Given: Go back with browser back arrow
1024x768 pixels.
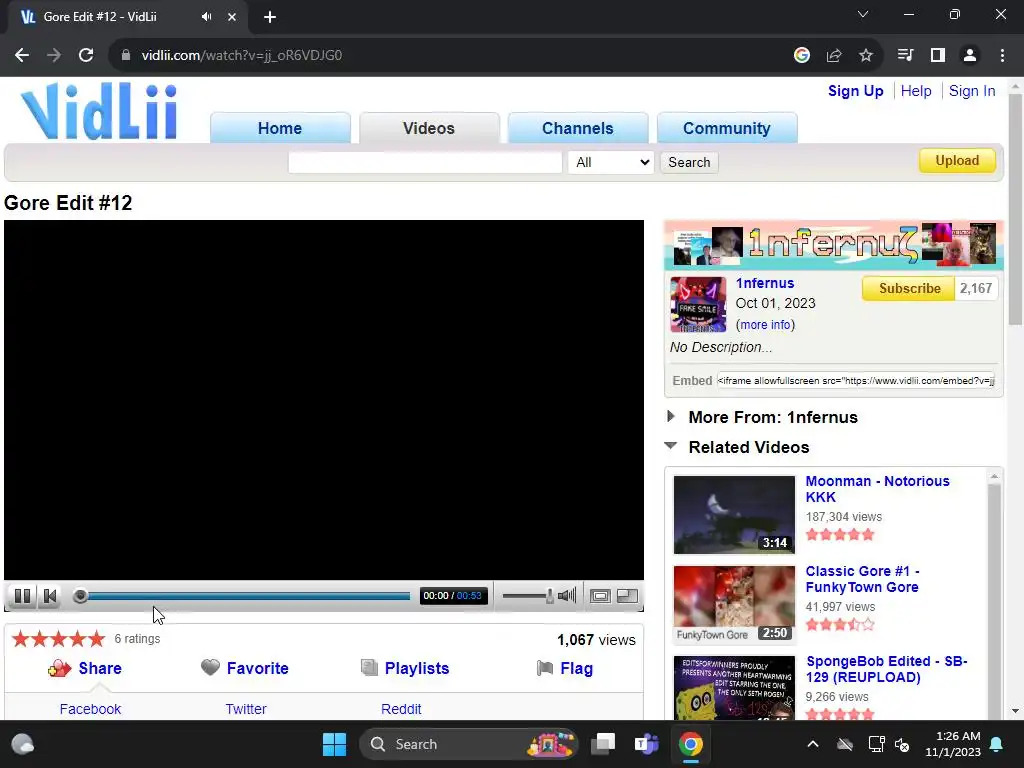Looking at the screenshot, I should [22, 56].
